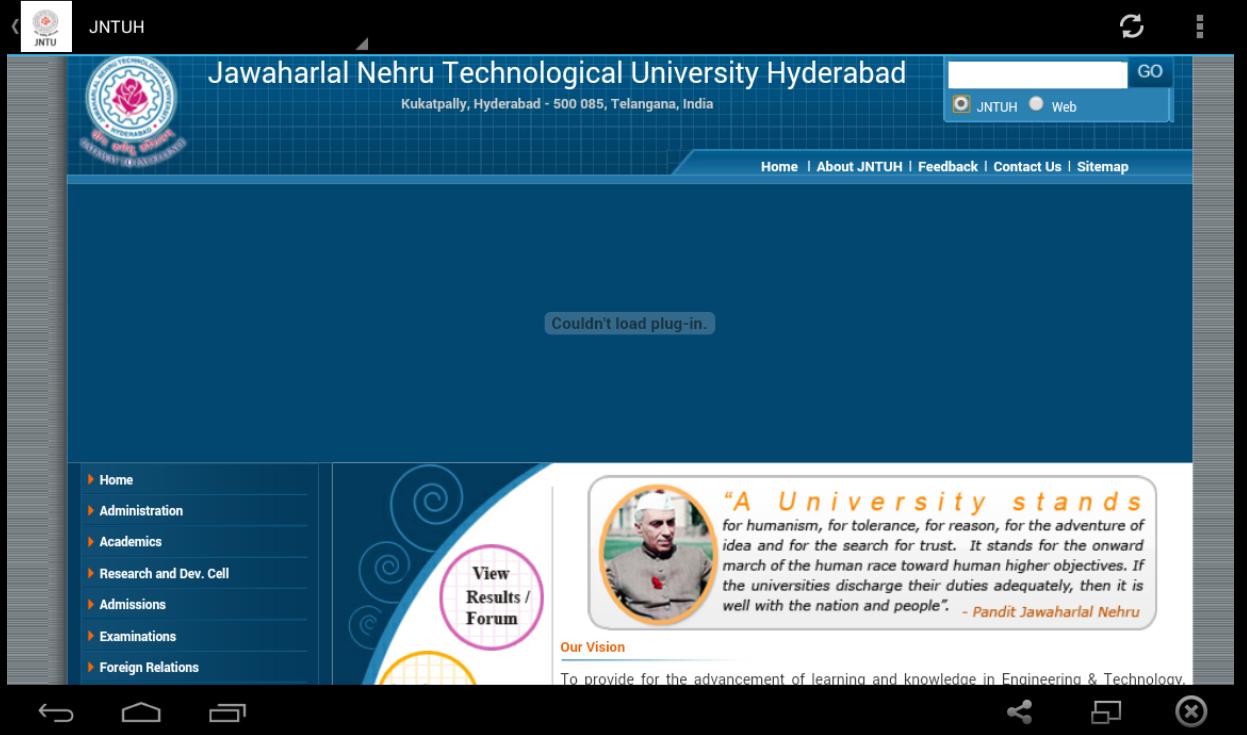
Task: Open Contact Us in top navigation
Action: point(1027,167)
